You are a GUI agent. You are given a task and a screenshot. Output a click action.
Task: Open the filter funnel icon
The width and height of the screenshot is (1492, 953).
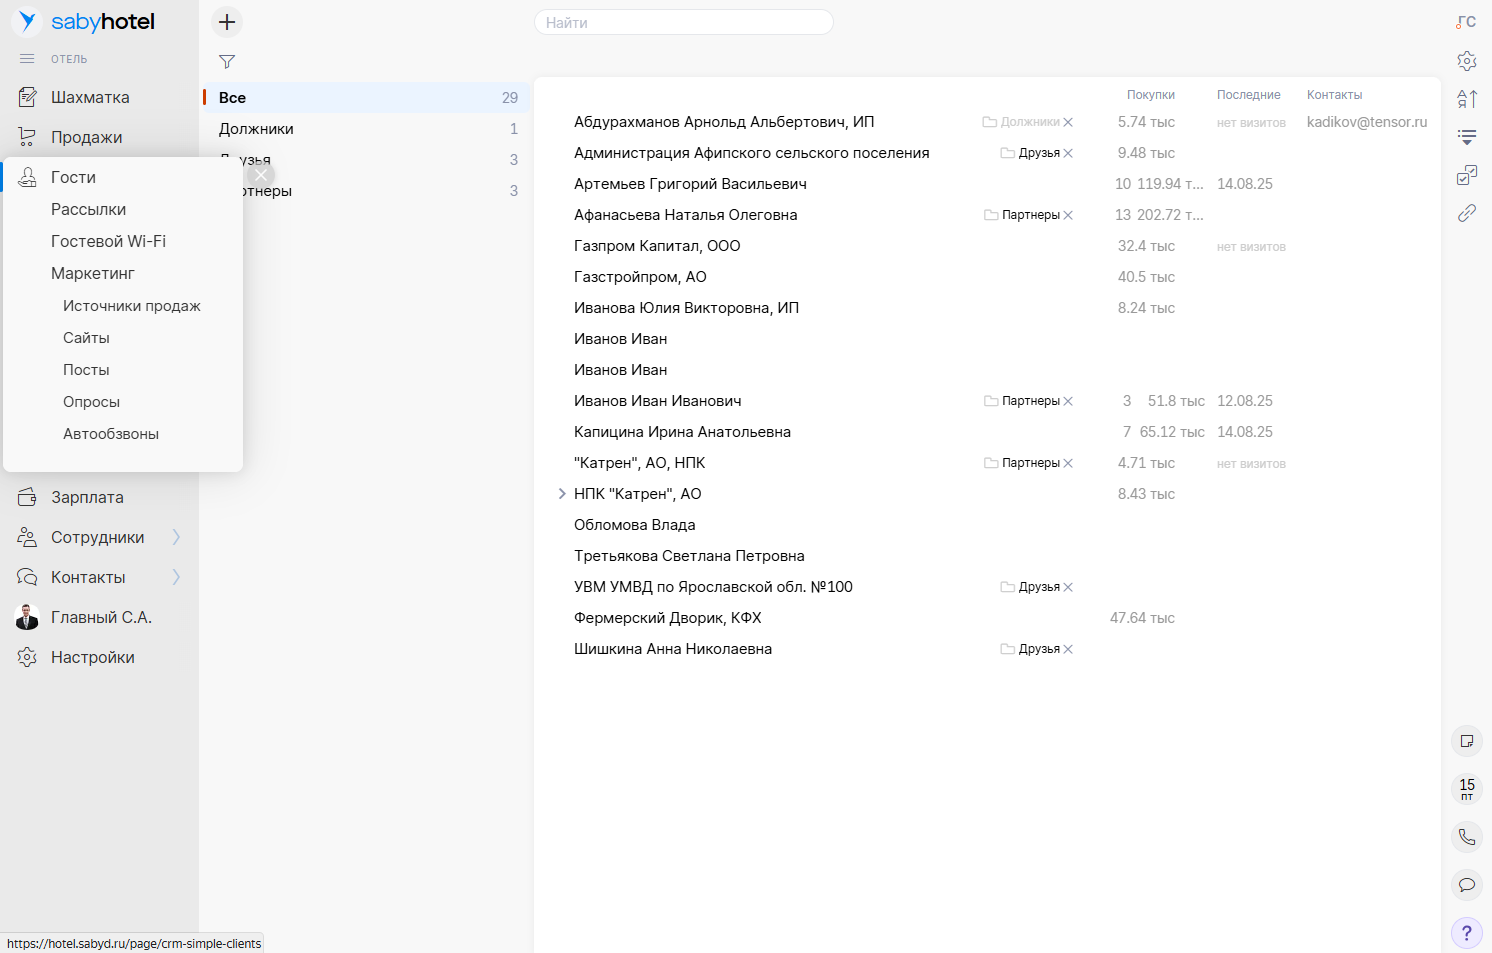point(227,62)
